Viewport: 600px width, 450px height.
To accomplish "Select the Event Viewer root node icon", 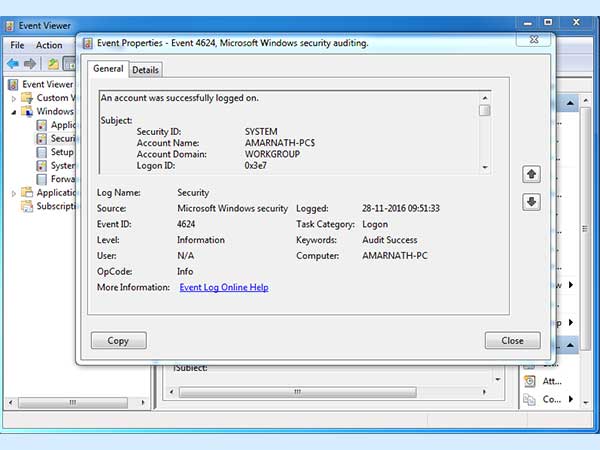I will pos(12,84).
